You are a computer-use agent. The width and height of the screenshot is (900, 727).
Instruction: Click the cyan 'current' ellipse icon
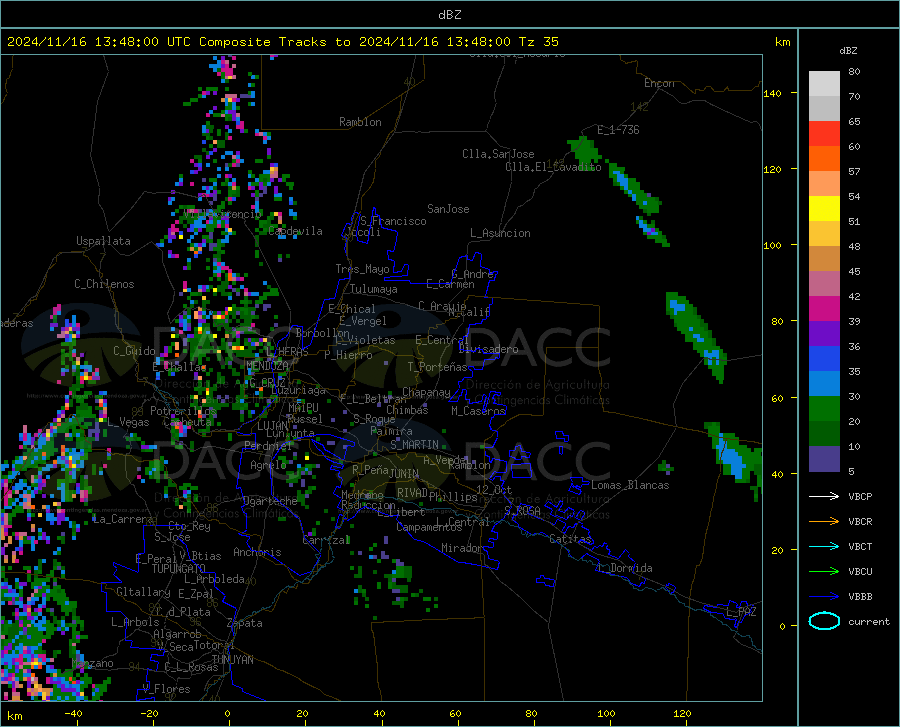point(824,621)
